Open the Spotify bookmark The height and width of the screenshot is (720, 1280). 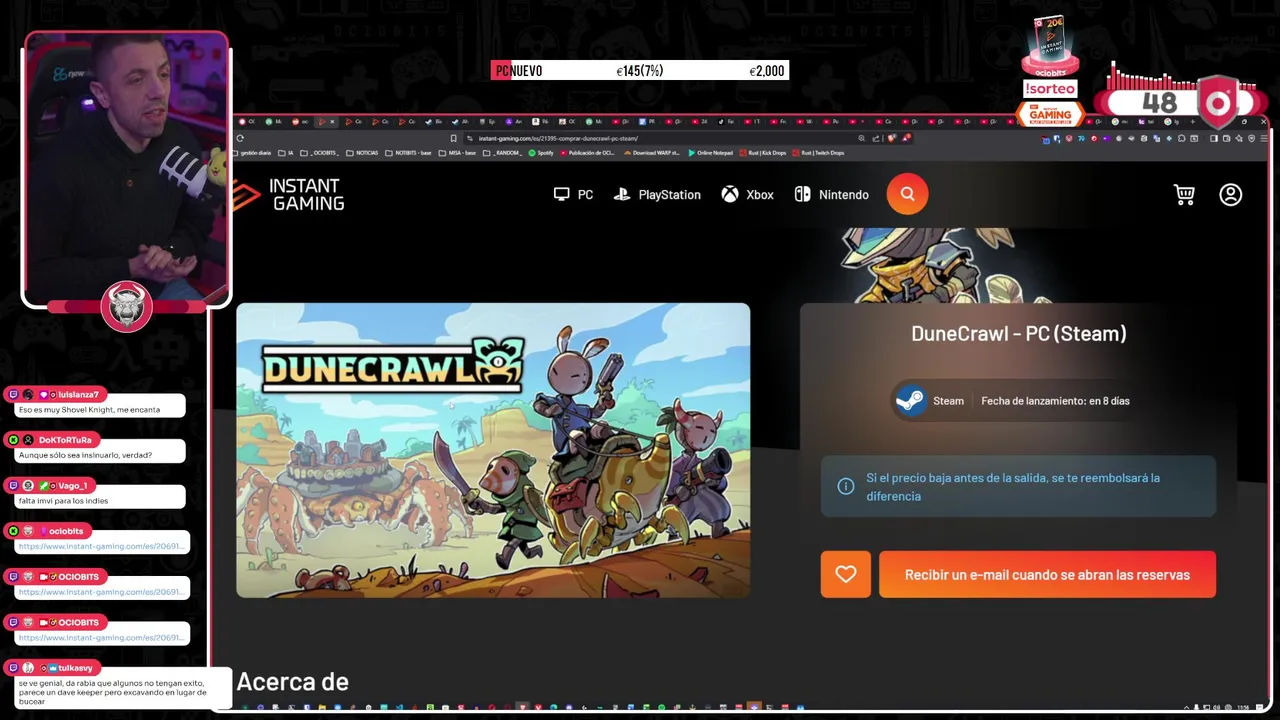pos(541,153)
